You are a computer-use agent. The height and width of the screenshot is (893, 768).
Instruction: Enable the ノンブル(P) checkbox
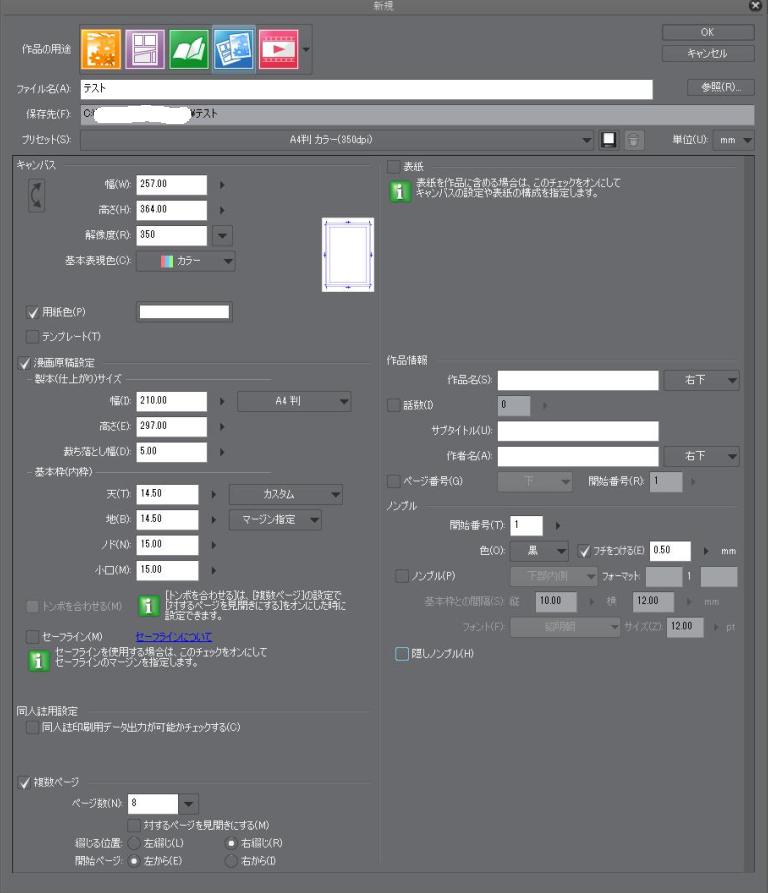coord(401,576)
